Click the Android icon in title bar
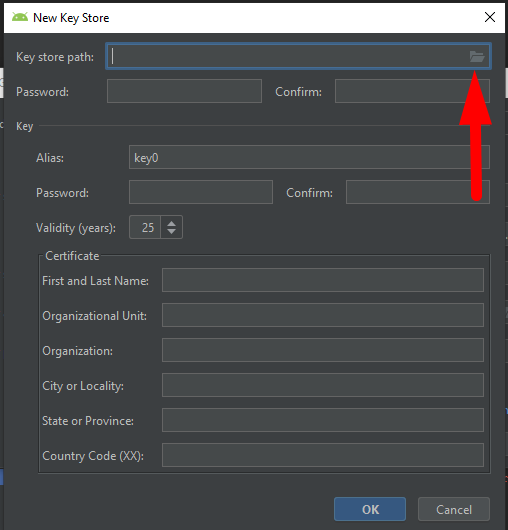The width and height of the screenshot is (508, 530). (x=20, y=17)
